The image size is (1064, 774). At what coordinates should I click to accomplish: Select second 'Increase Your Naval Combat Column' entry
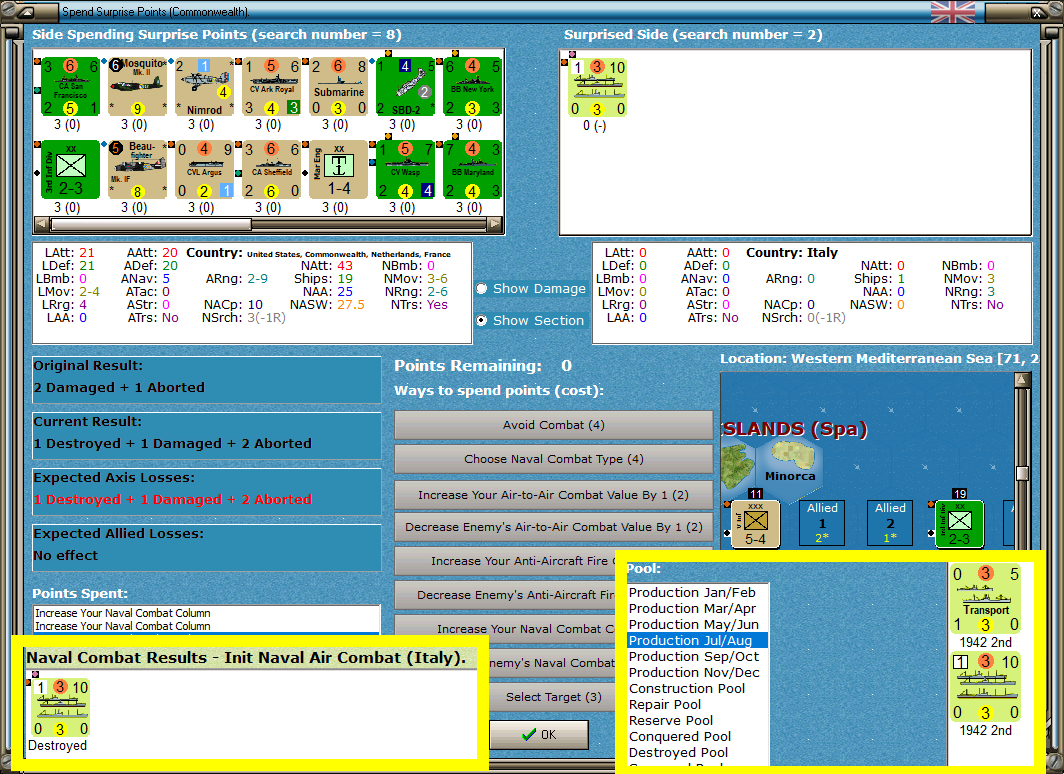coord(206,626)
